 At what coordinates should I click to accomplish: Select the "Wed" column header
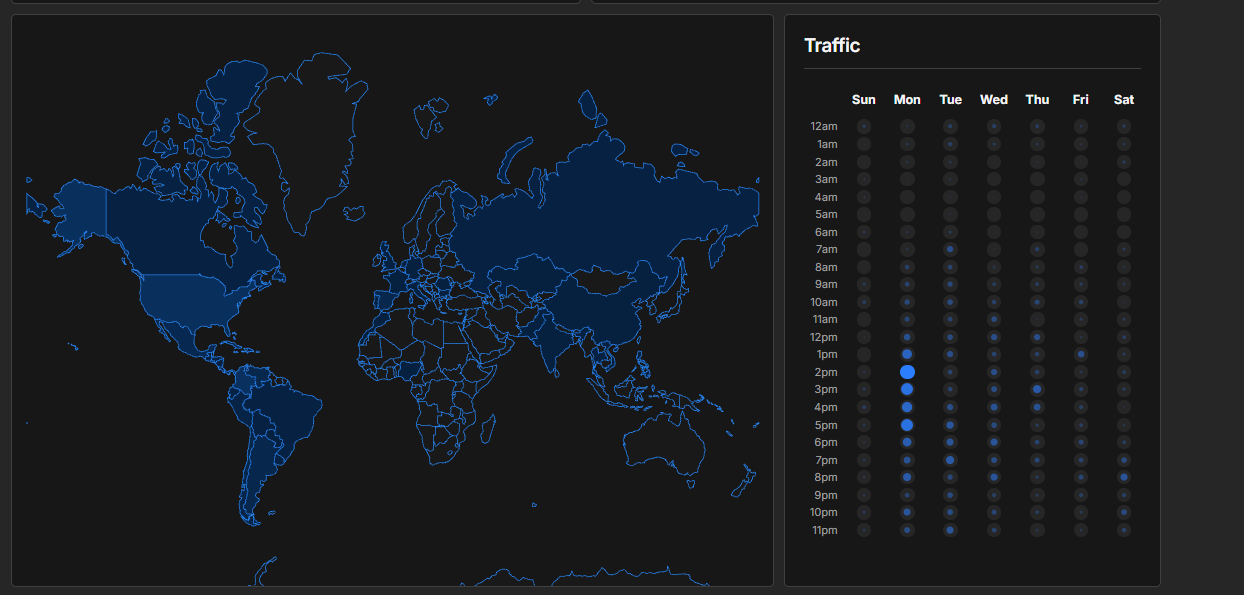pos(994,99)
